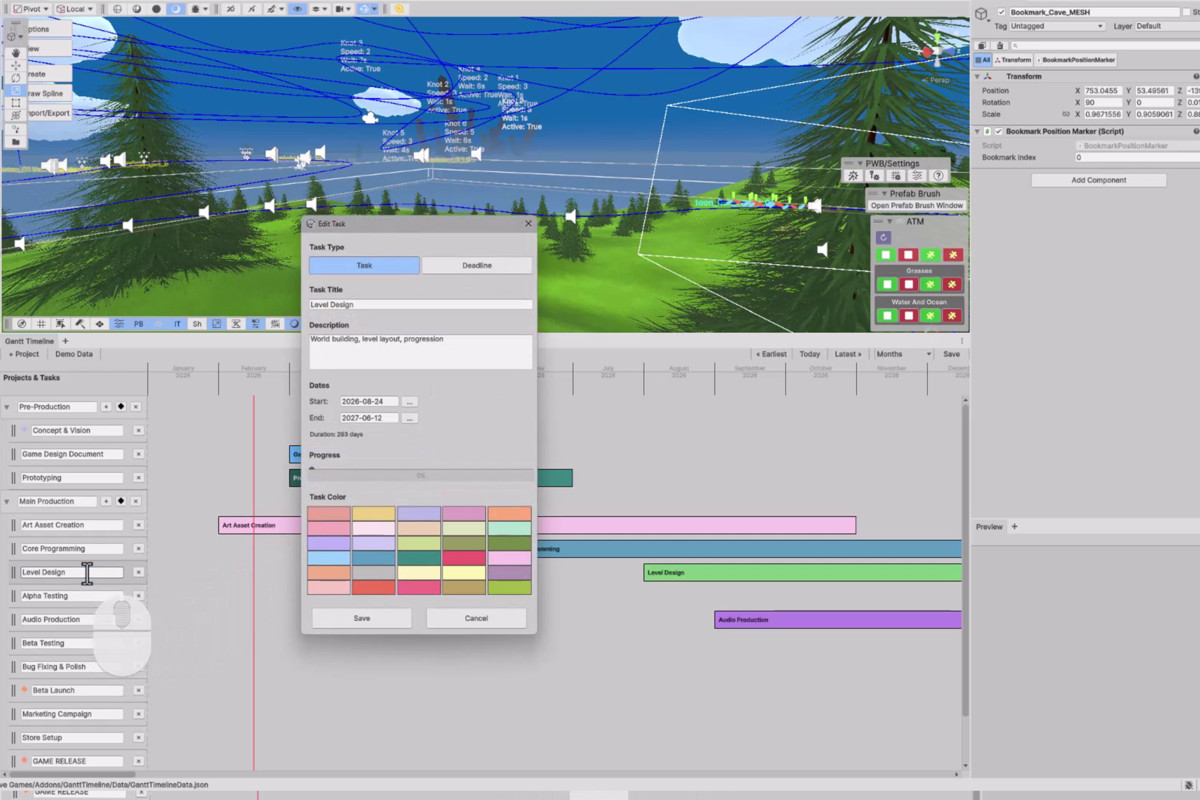Viewport: 1200px width, 800px height.
Task: Jump to Today on timeline
Action: [810, 354]
